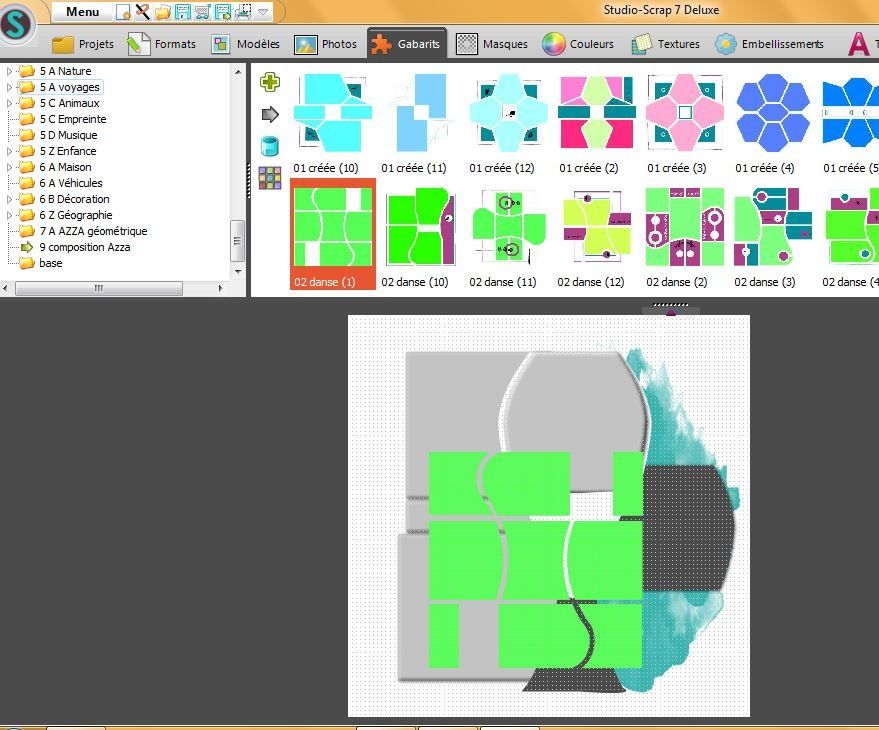Switch to the Projets tab
The height and width of the screenshot is (730, 879).
tap(83, 44)
